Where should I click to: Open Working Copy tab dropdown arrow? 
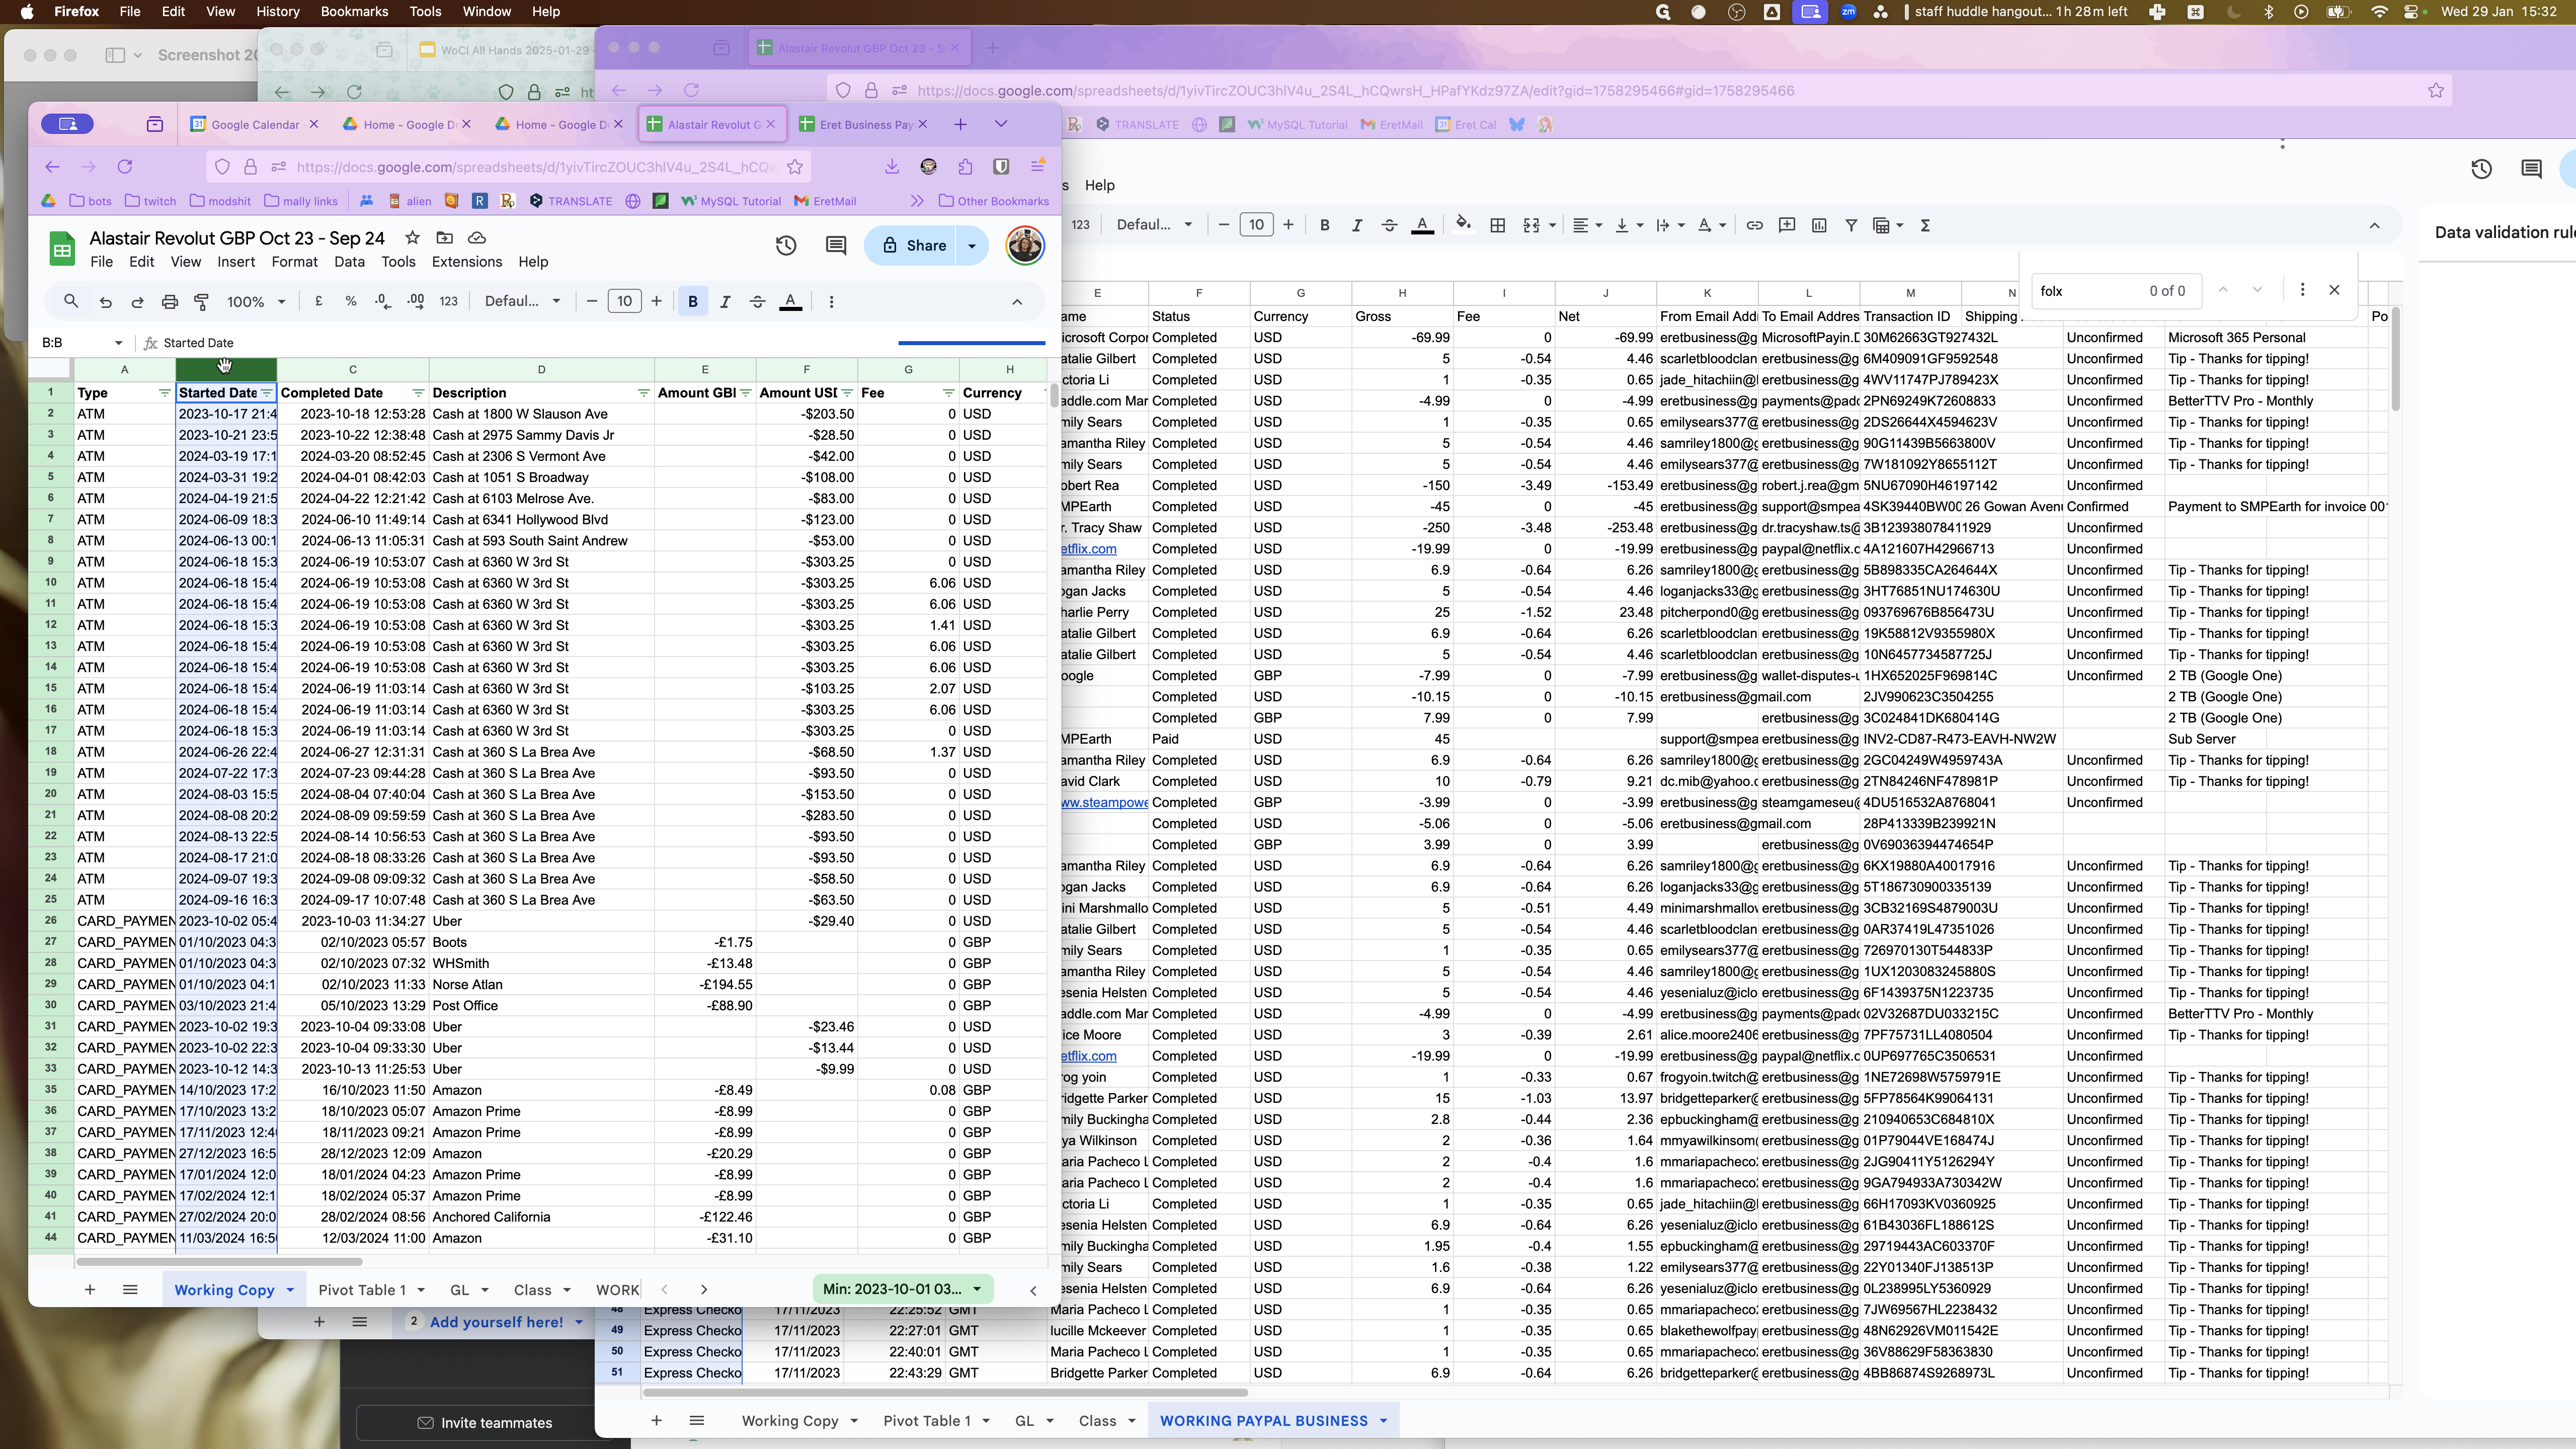coord(291,1290)
